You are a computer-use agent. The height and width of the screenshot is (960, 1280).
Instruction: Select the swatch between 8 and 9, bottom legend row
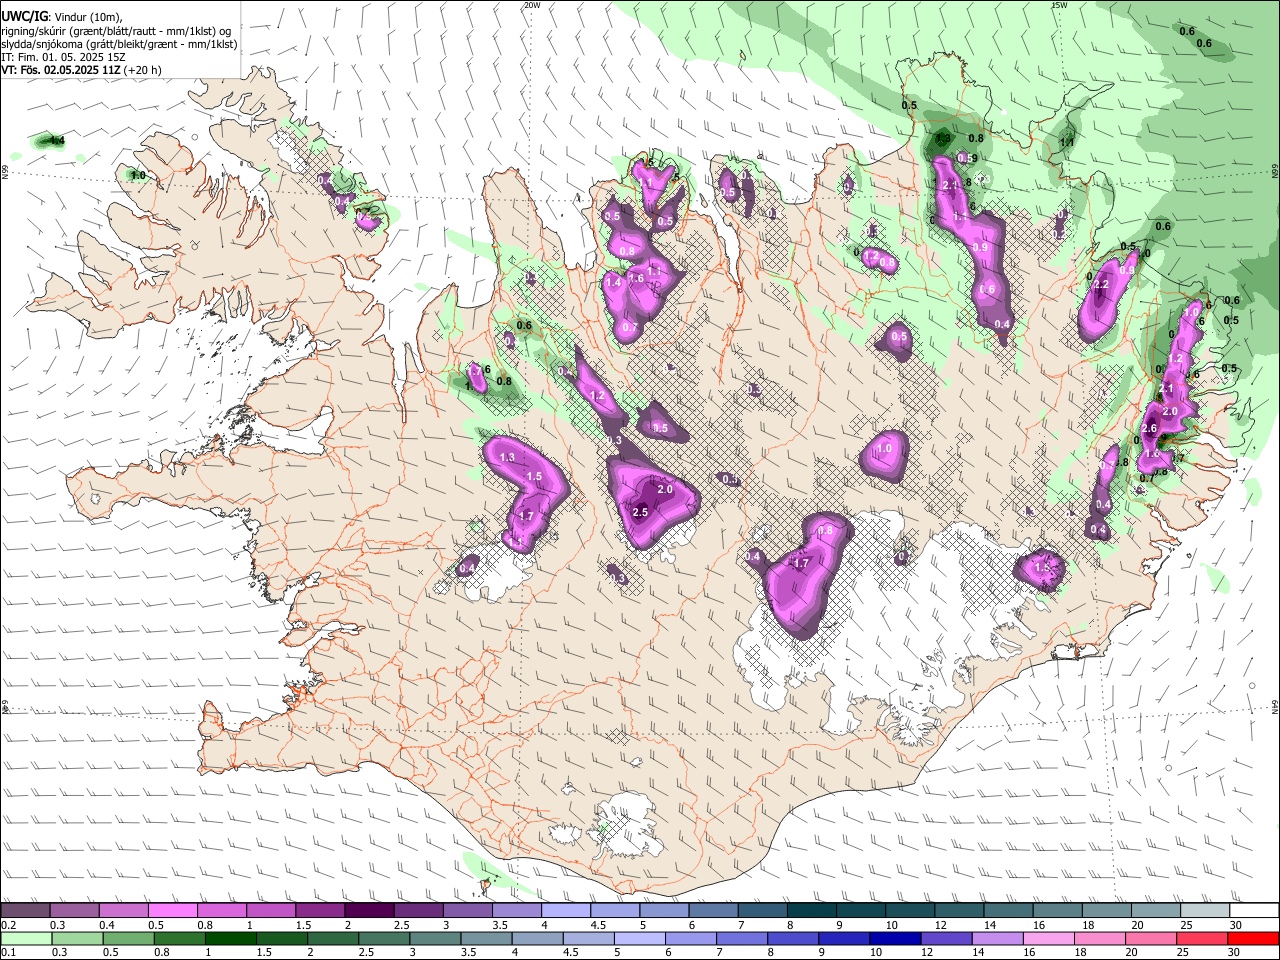pos(792,939)
